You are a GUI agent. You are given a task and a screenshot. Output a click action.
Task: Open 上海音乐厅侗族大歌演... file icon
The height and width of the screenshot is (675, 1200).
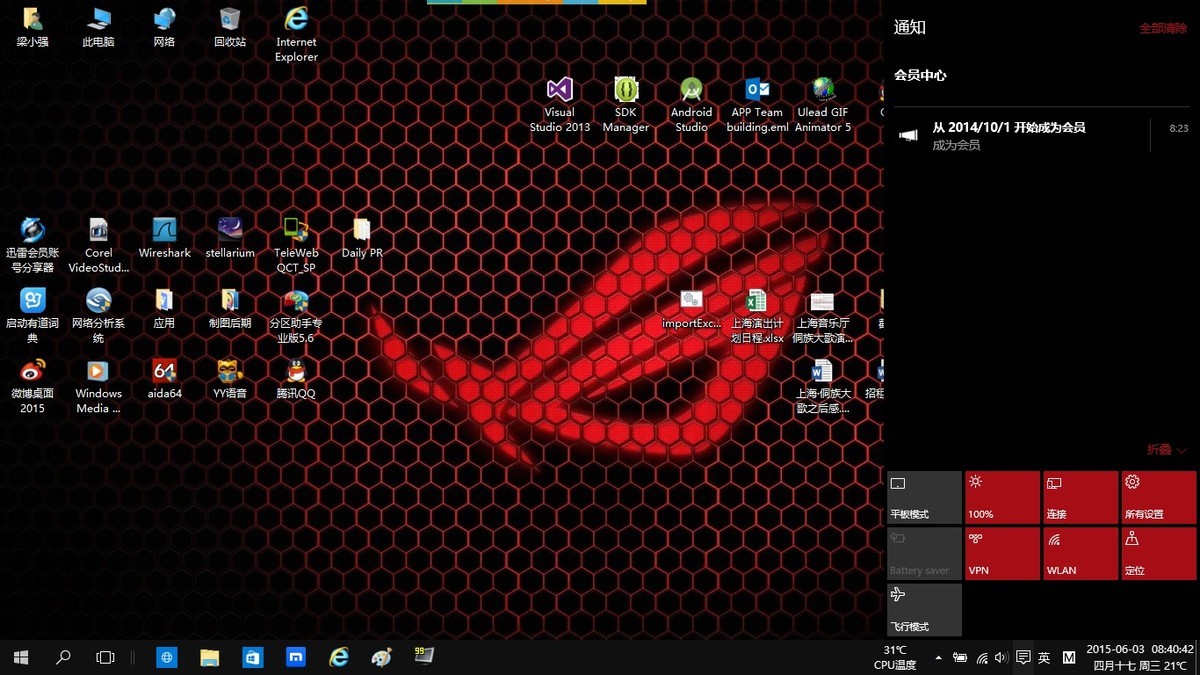822,315
